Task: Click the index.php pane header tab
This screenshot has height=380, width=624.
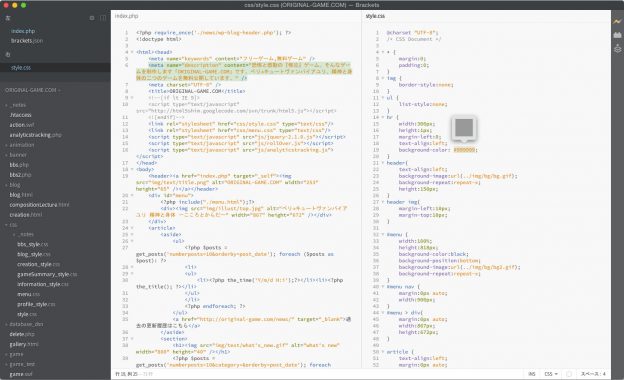Action: 127,16
